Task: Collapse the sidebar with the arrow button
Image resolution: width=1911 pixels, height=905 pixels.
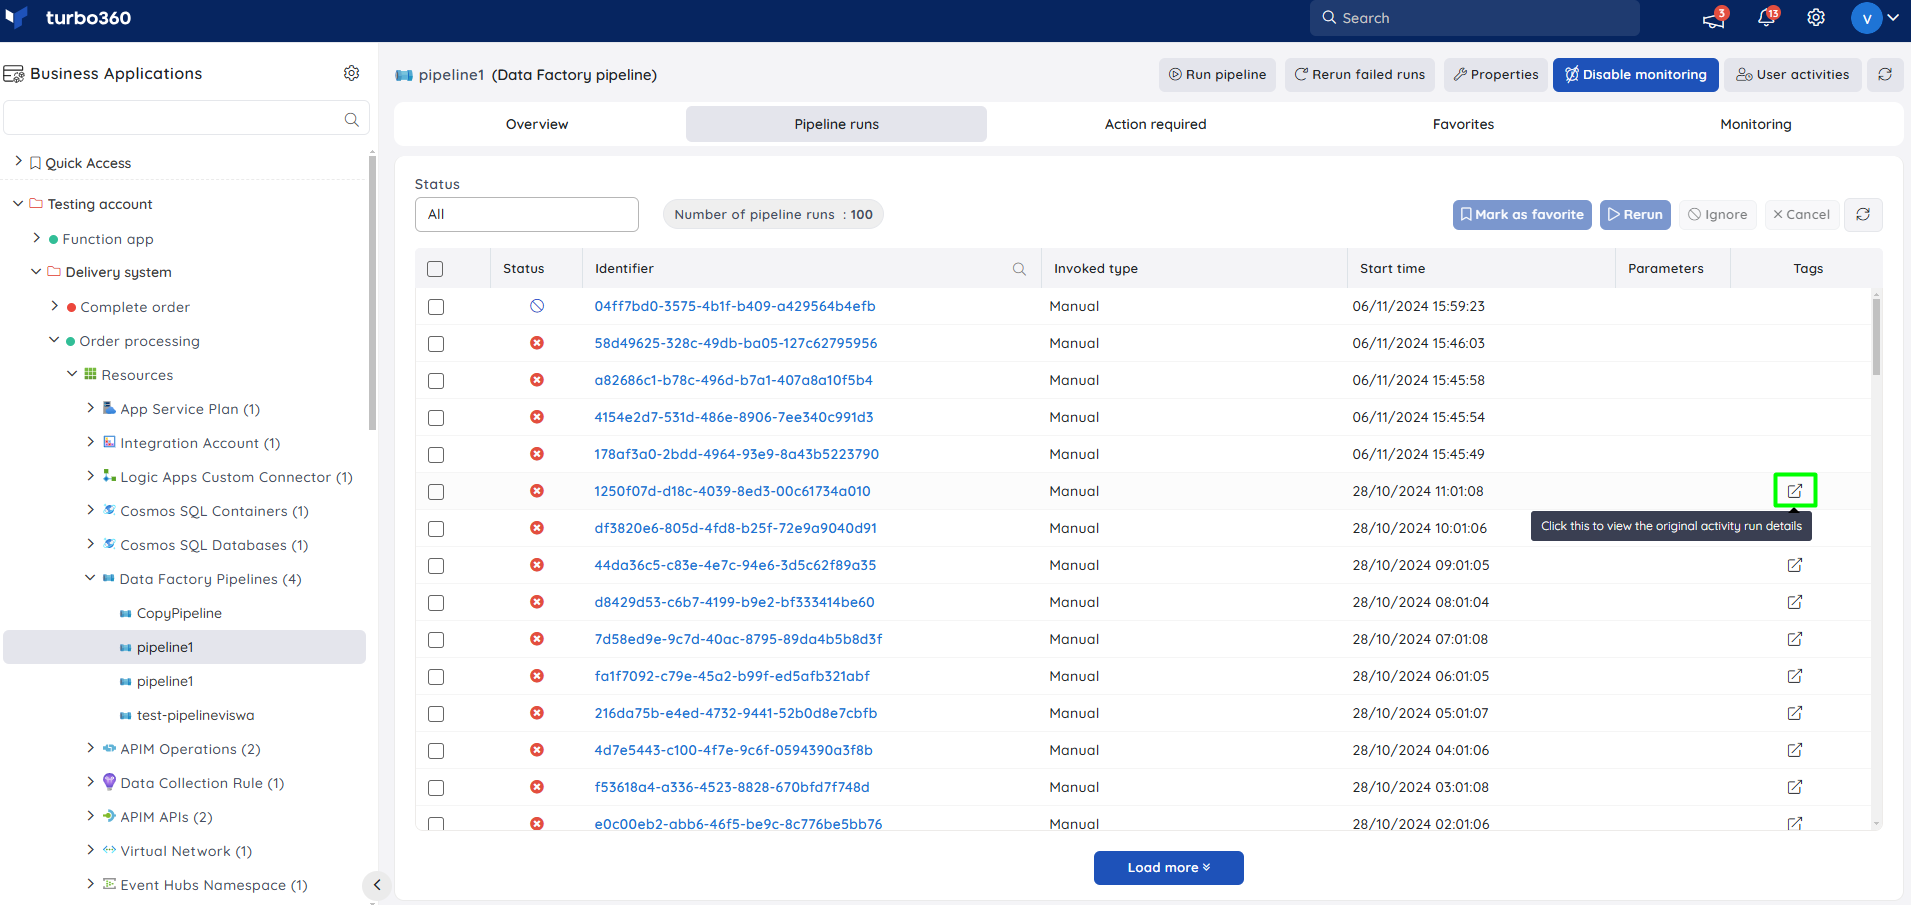Action: tap(377, 885)
